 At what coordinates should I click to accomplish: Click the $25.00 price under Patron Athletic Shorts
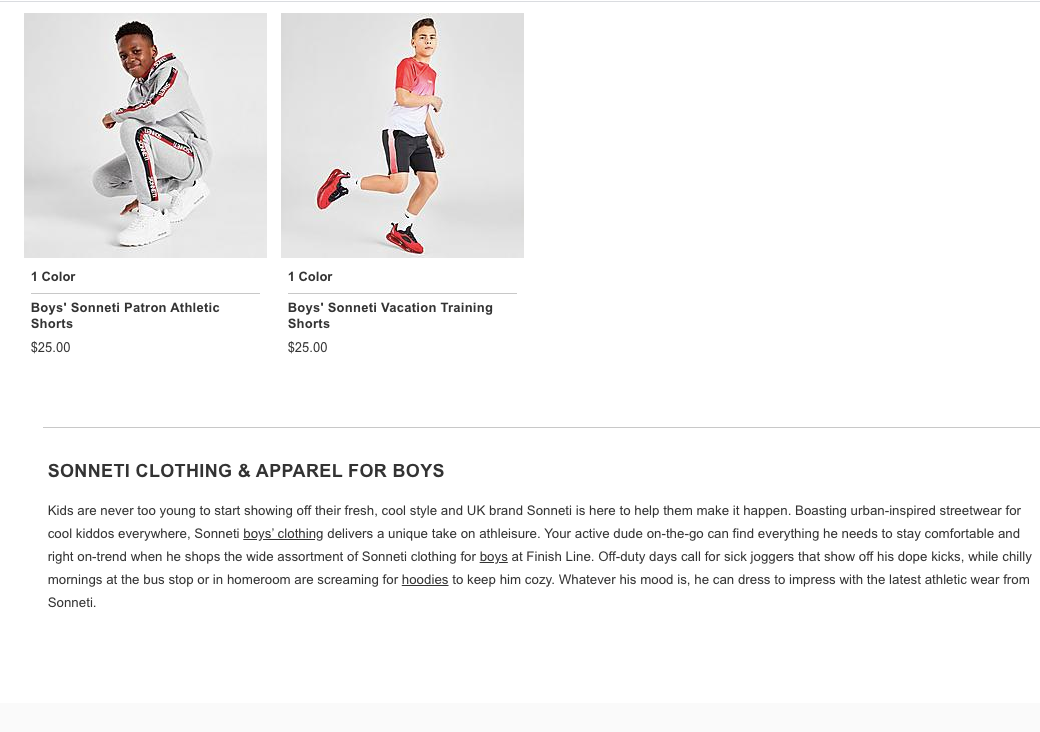[x=50, y=348]
